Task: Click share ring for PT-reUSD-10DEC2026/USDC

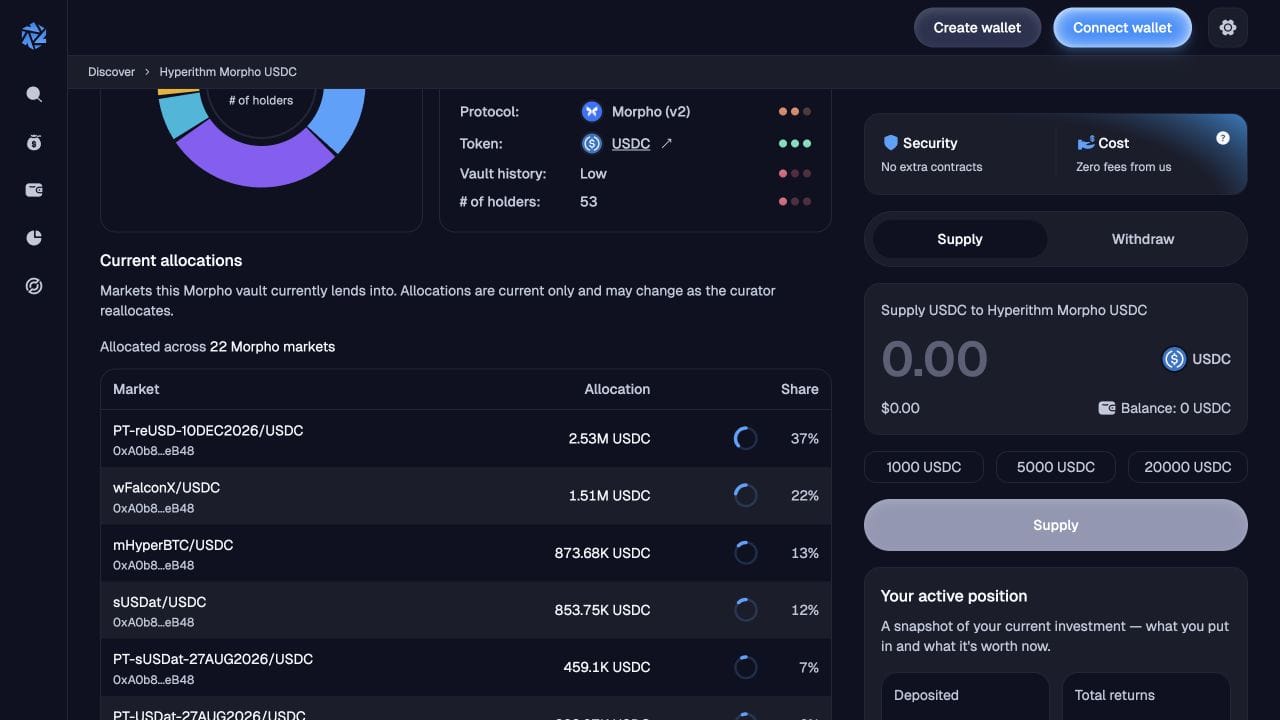Action: [x=745, y=438]
